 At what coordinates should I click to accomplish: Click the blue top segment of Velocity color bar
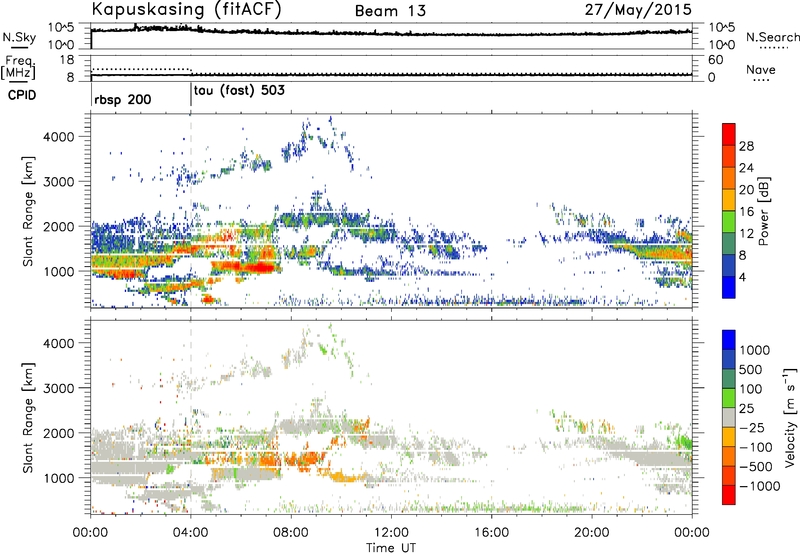729,340
